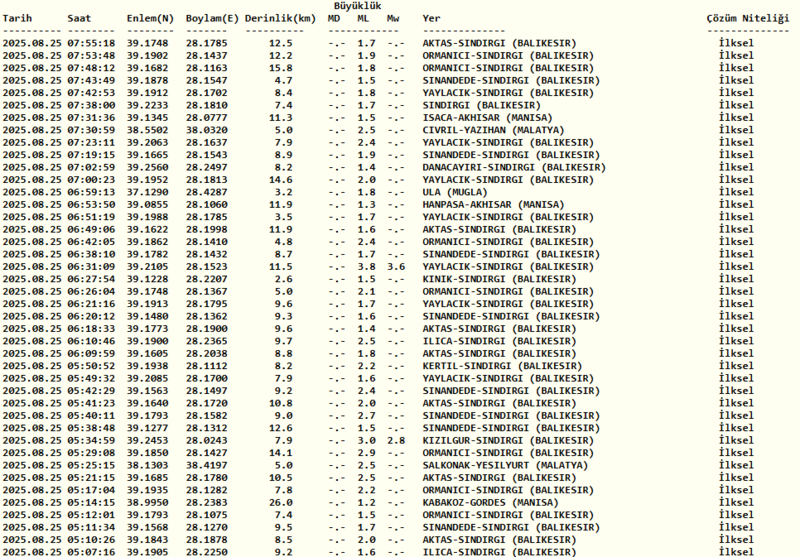Click longitude 38.0320

click(x=207, y=130)
